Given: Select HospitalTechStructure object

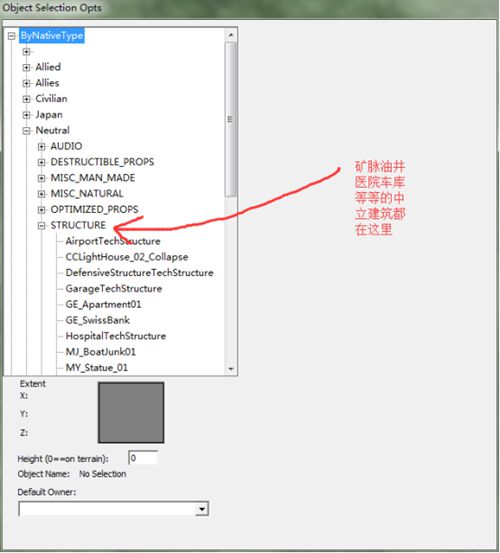Looking at the screenshot, I should (x=116, y=336).
